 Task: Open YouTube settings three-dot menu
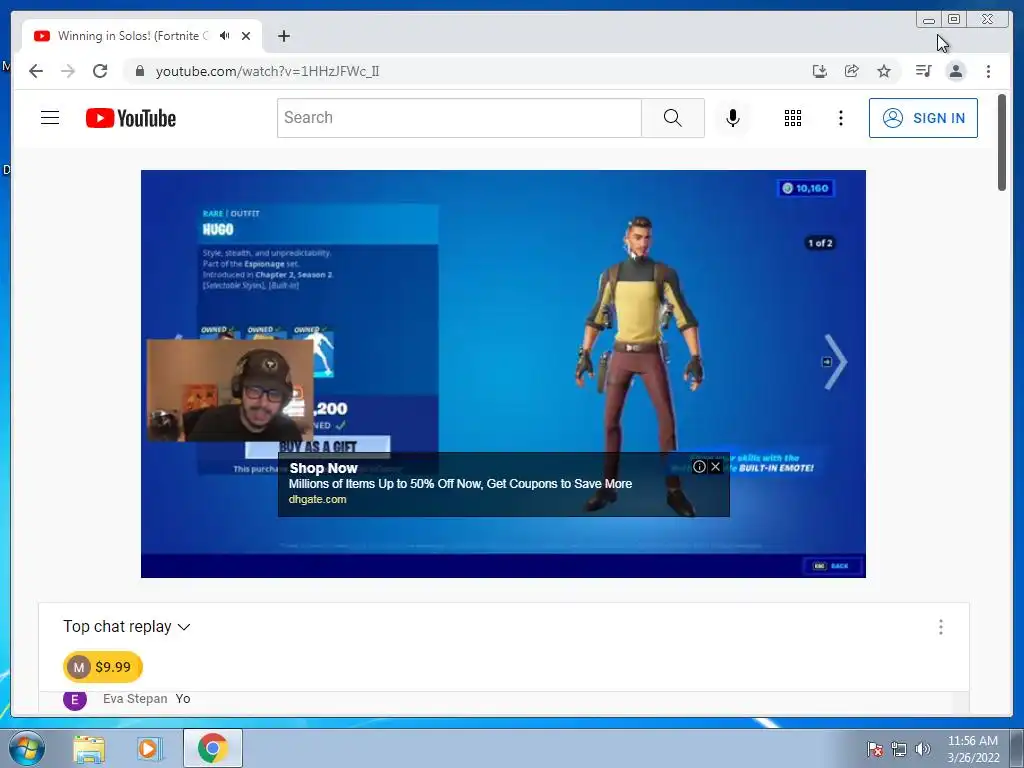pyautogui.click(x=840, y=118)
